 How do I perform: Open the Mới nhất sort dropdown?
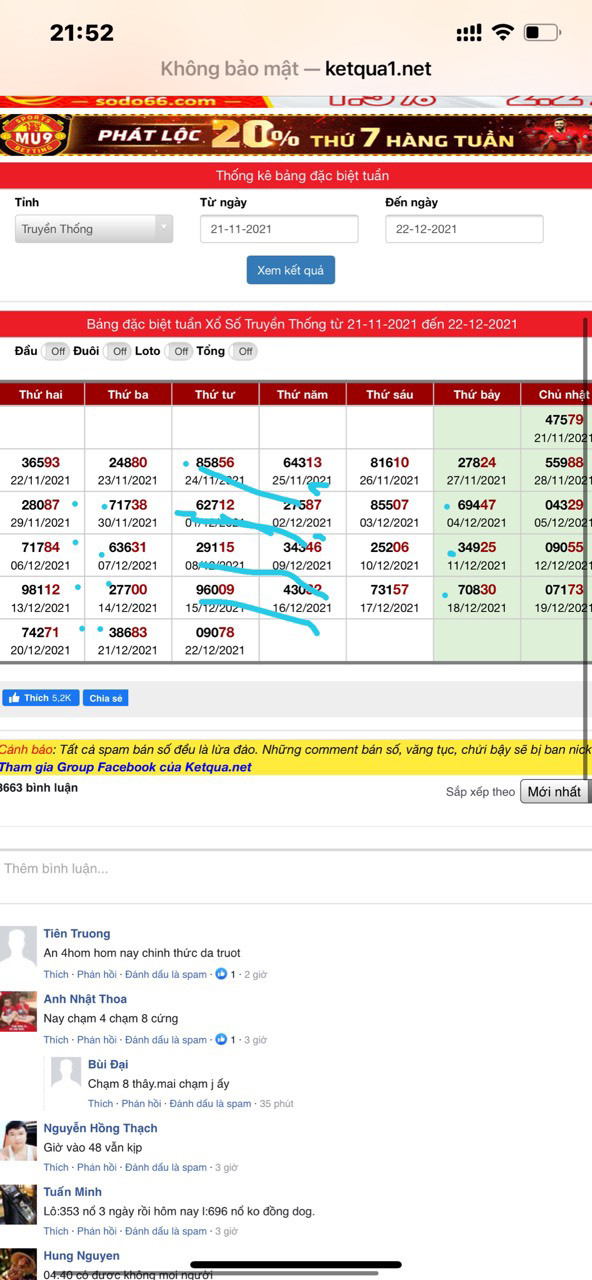point(555,791)
